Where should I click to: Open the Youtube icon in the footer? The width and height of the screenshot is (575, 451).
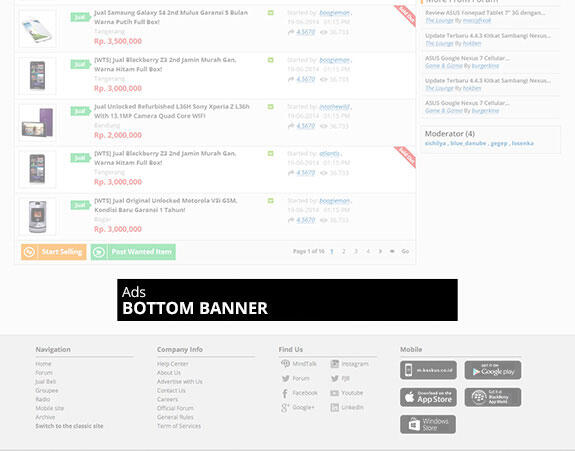click(334, 393)
